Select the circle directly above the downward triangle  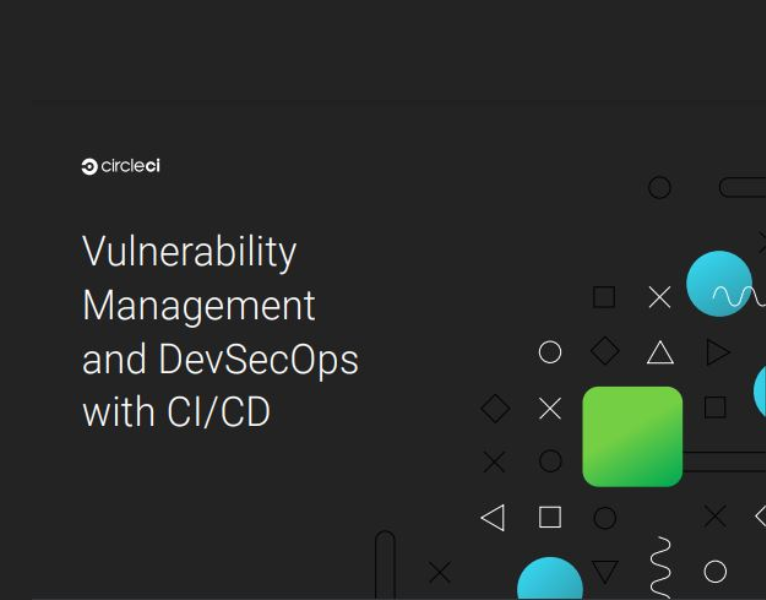point(605,518)
